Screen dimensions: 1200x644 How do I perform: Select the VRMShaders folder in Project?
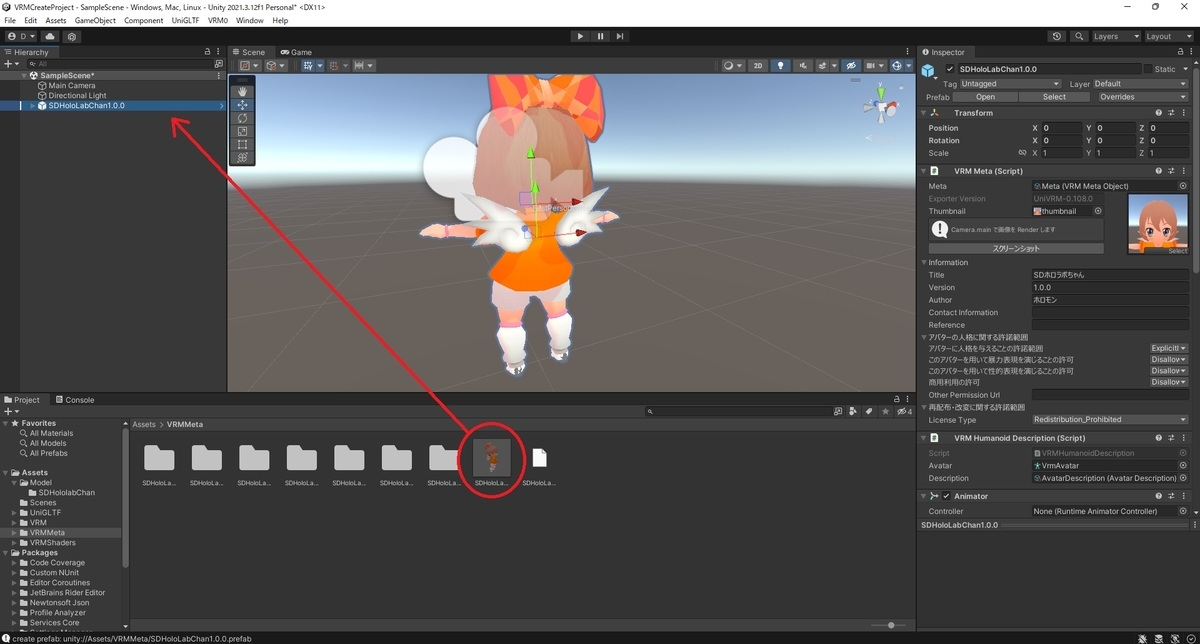53,543
